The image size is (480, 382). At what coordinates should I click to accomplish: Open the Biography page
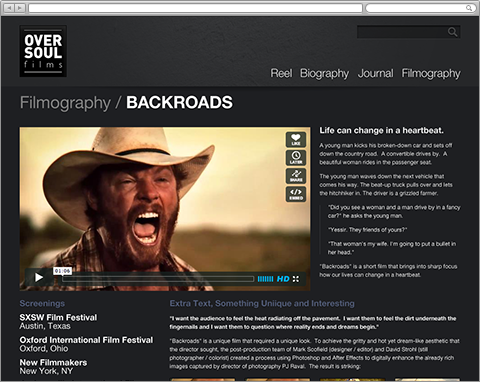pos(324,73)
